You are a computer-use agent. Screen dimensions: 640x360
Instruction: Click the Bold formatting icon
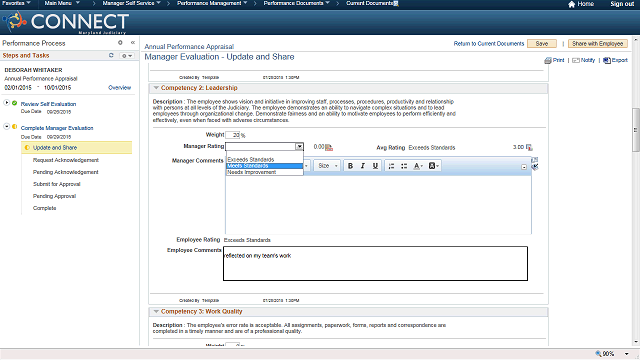click(350, 166)
